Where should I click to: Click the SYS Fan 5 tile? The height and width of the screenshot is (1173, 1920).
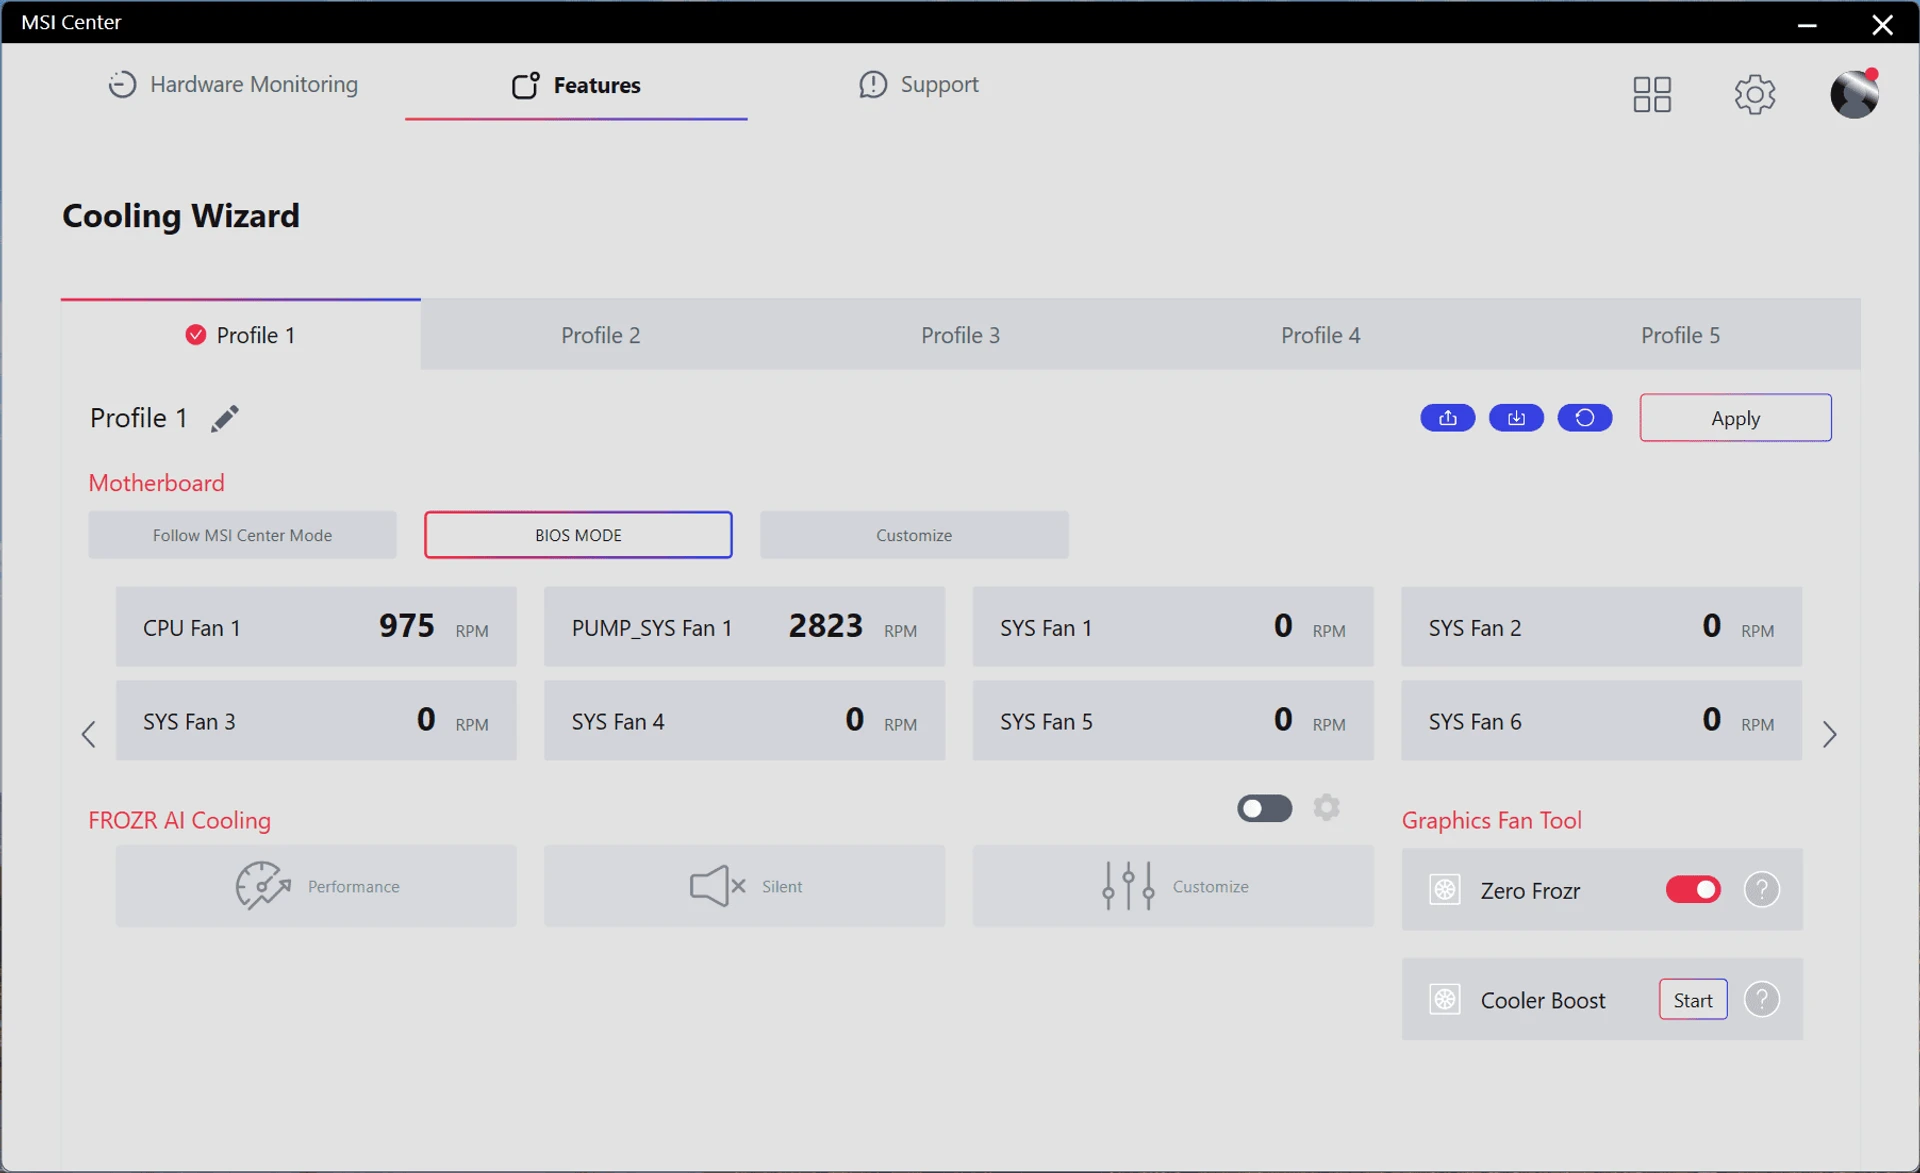pyautogui.click(x=1173, y=721)
